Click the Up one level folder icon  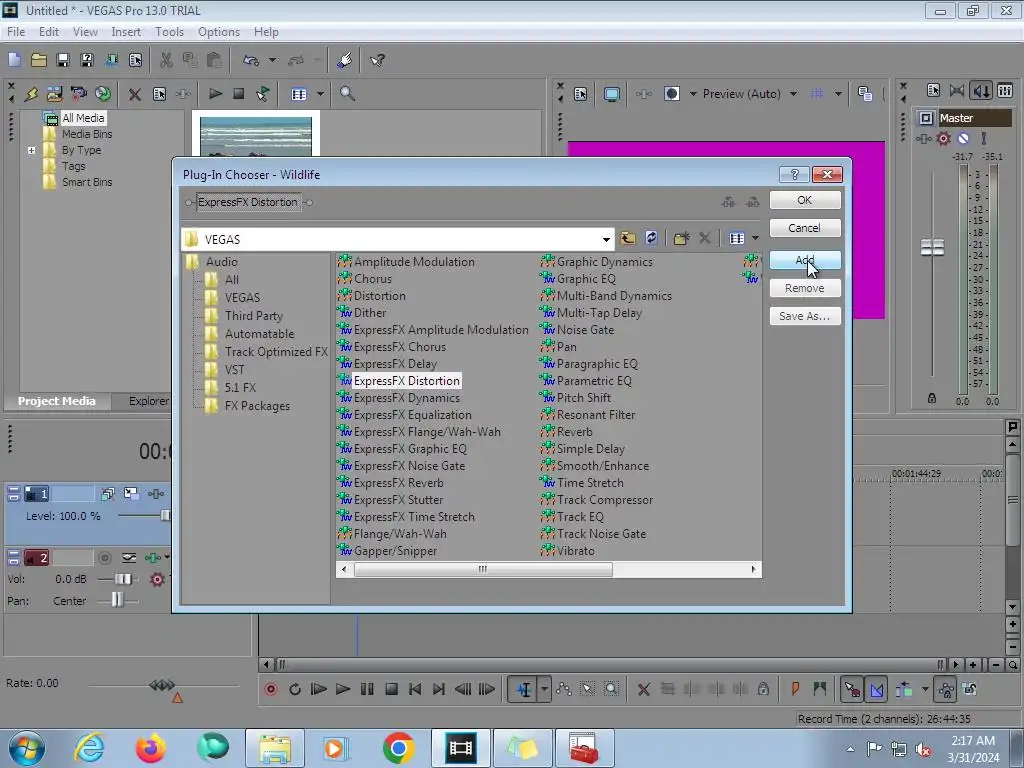click(x=628, y=238)
